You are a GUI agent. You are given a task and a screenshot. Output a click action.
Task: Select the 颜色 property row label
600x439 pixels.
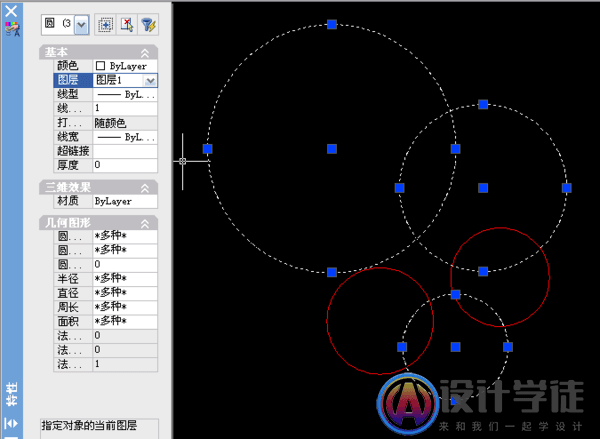tap(73, 66)
